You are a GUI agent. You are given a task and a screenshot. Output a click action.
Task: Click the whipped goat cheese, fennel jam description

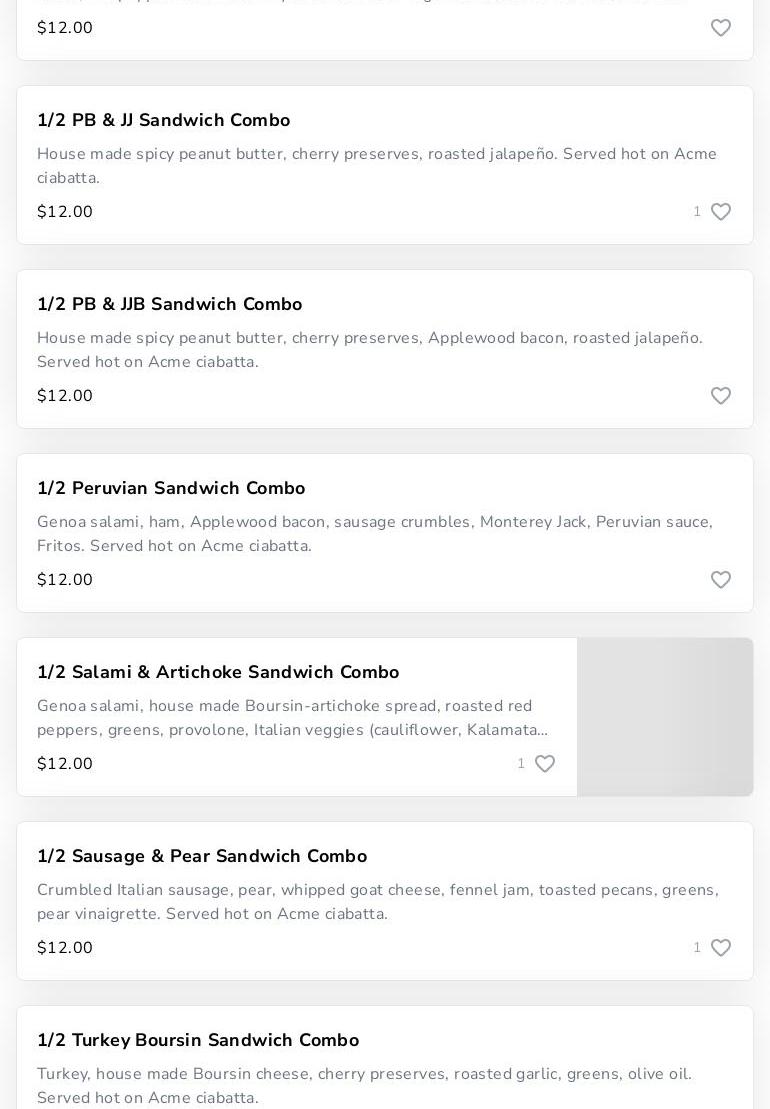(378, 902)
